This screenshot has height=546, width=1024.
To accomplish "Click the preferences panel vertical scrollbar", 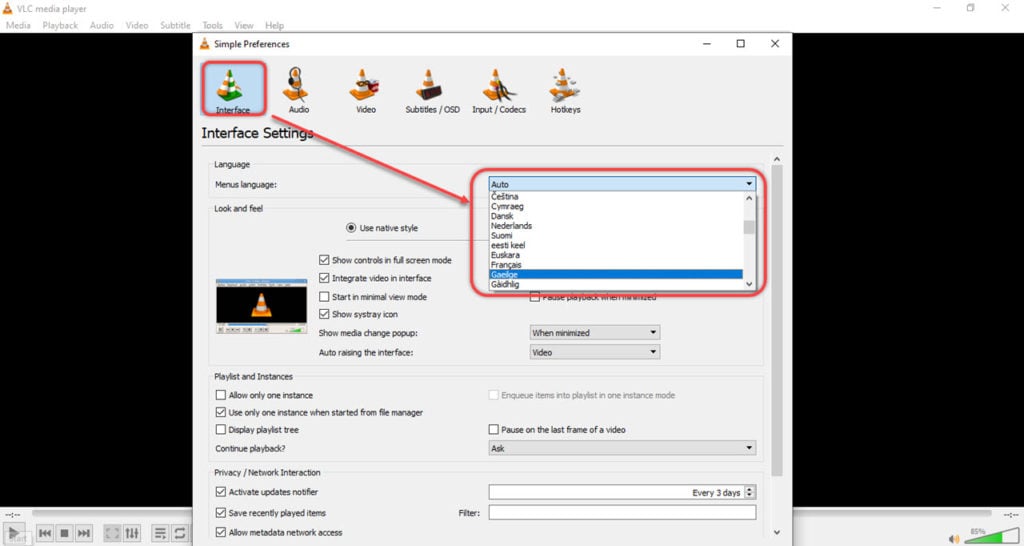I will click(776, 320).
